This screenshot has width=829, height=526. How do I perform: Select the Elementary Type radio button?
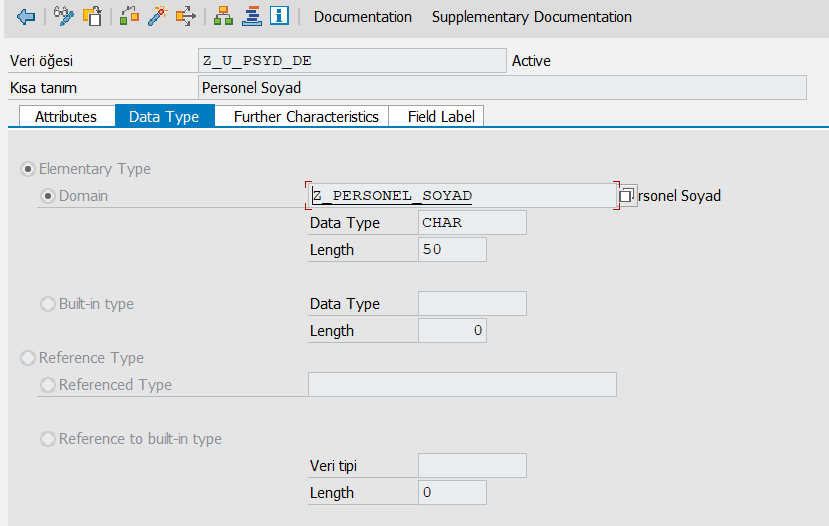pyautogui.click(x=28, y=169)
